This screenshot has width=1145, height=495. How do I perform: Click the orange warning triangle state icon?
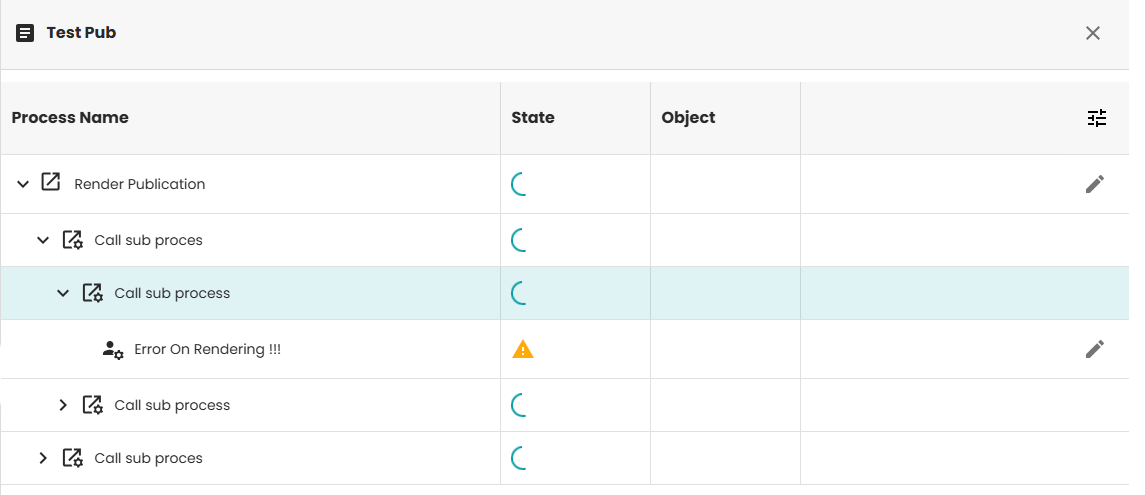pos(522,349)
